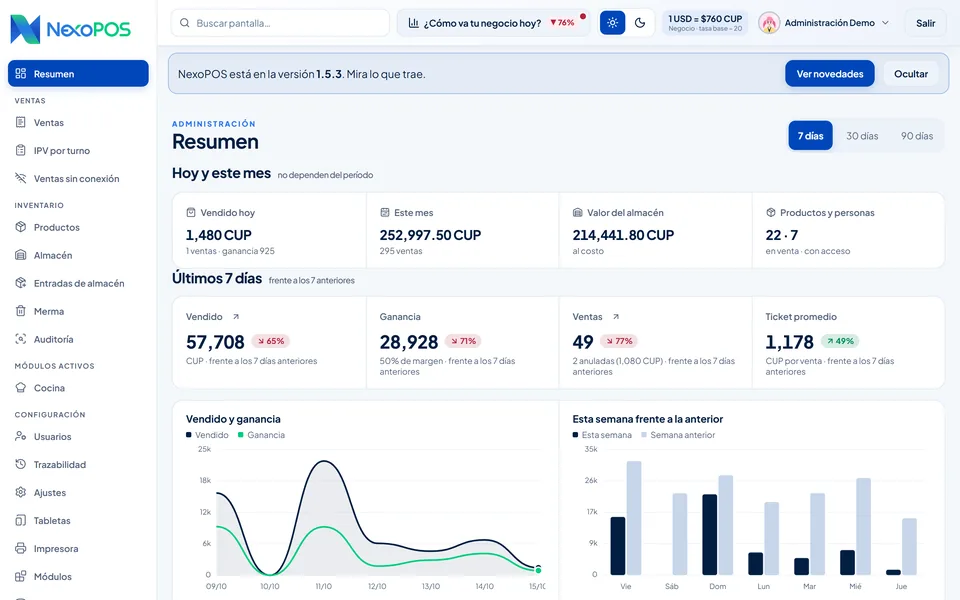This screenshot has width=960, height=600.
Task: Switch to light theme sun button
Action: click(612, 23)
